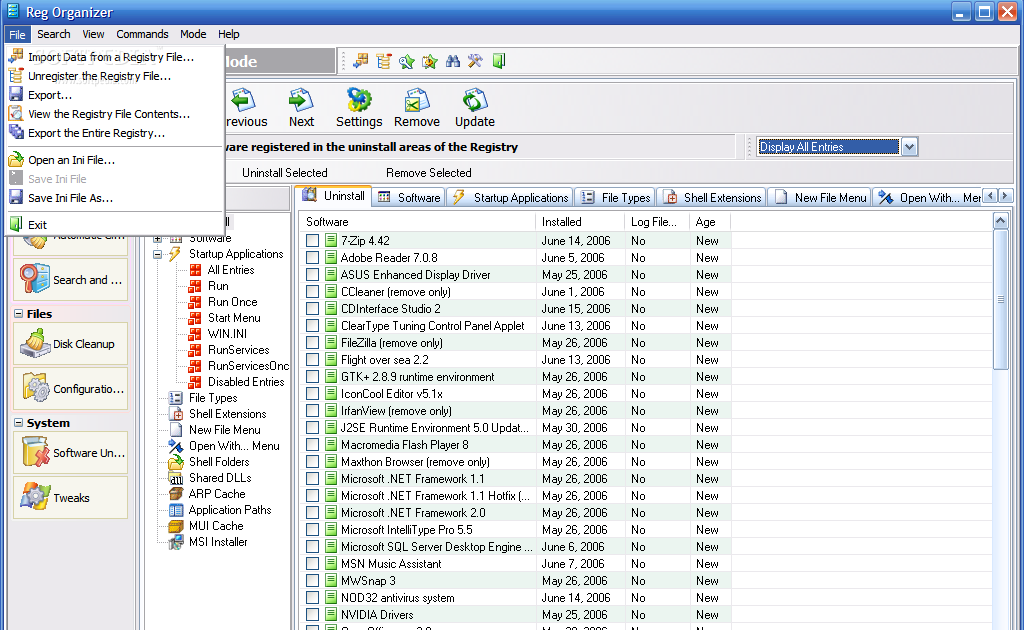Select Shared DLLs tree item

point(219,478)
